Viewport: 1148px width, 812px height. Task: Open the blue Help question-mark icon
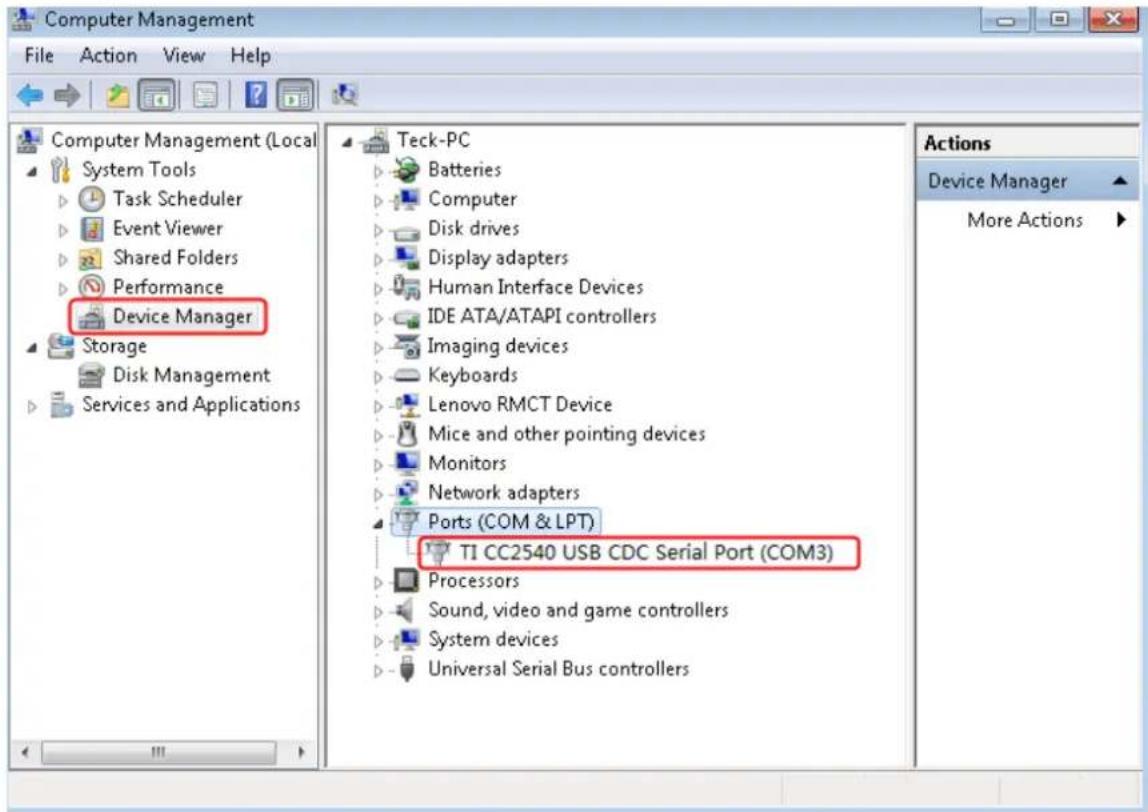tap(256, 95)
